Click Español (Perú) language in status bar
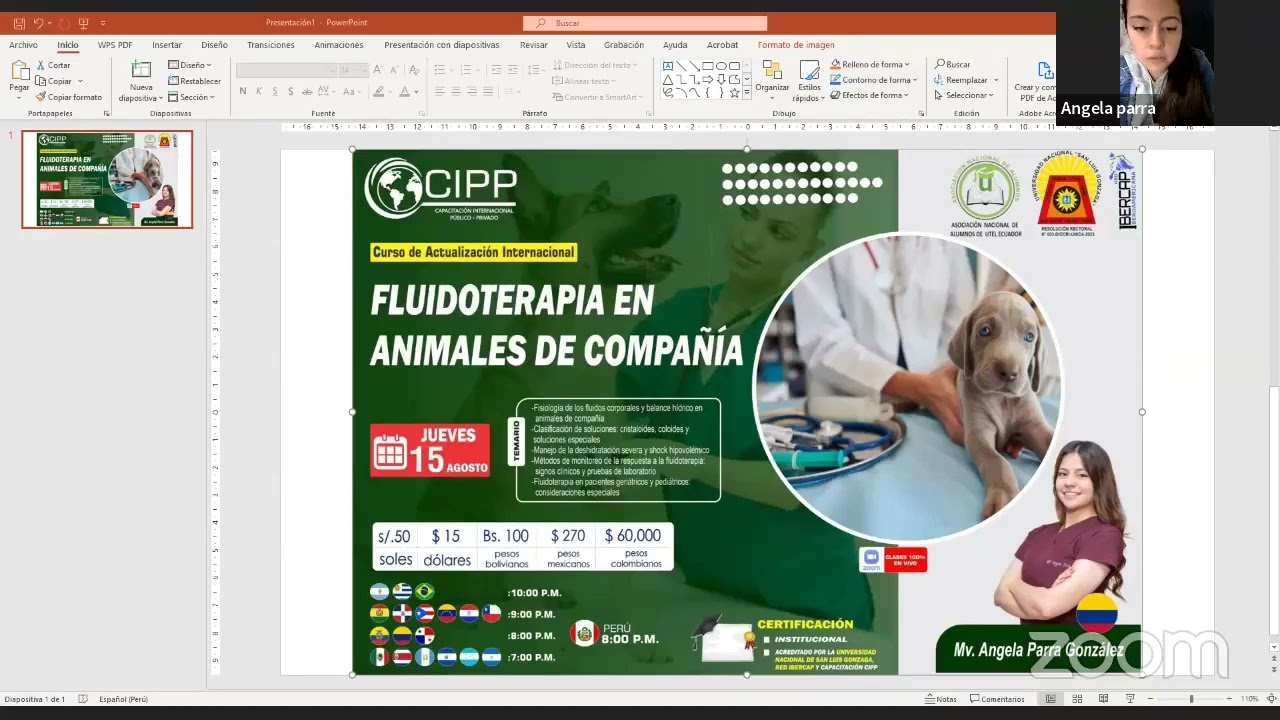The width and height of the screenshot is (1280, 720). [123, 699]
